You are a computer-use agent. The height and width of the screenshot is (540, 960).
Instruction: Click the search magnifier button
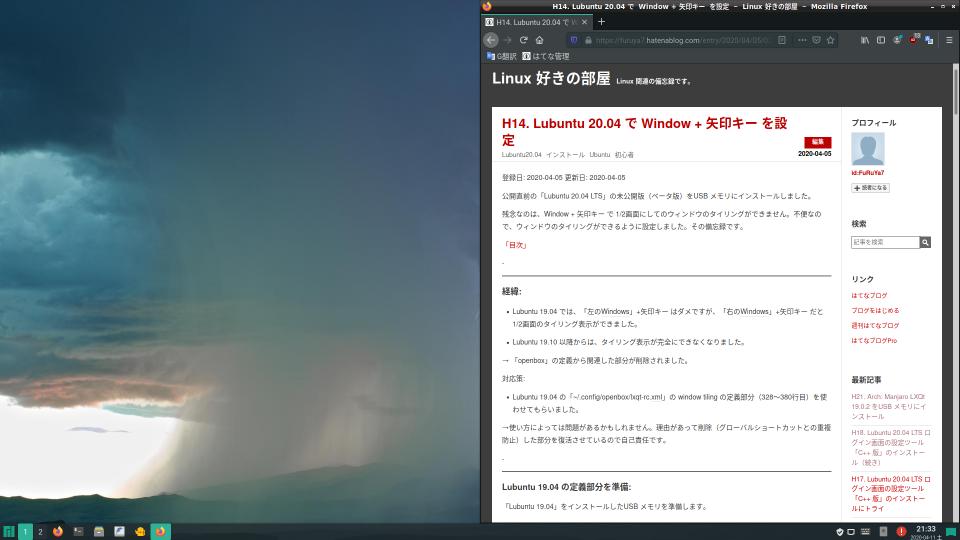tap(925, 242)
